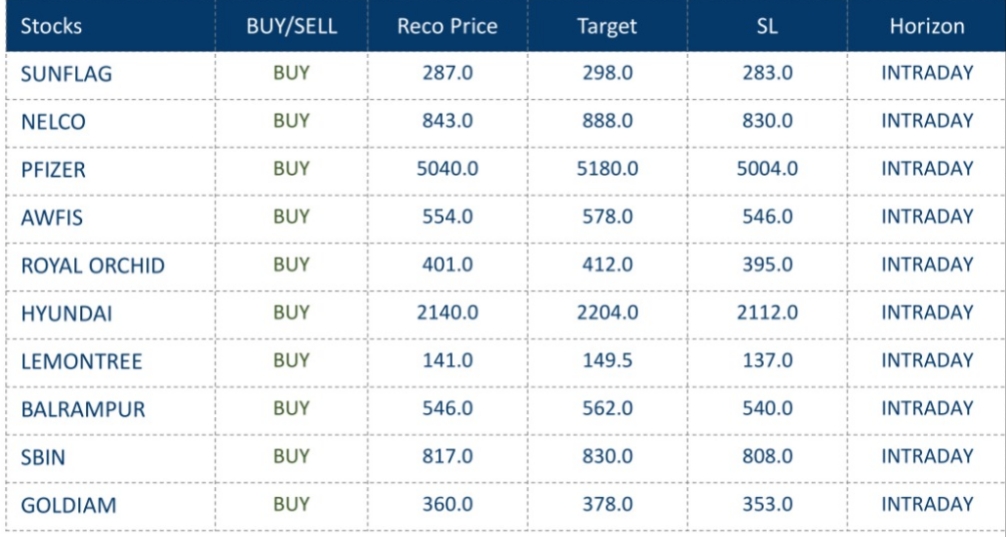1006x537 pixels.
Task: Click the Horizon column header
Action: [x=927, y=26]
